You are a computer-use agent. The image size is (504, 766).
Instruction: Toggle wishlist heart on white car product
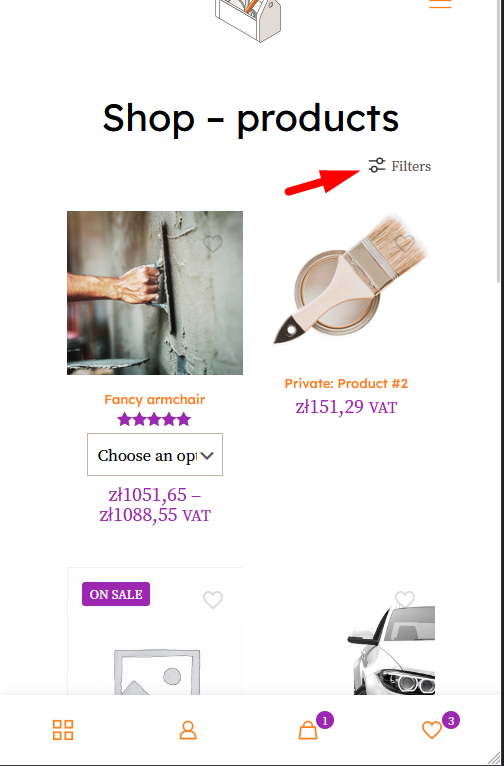pos(405,599)
